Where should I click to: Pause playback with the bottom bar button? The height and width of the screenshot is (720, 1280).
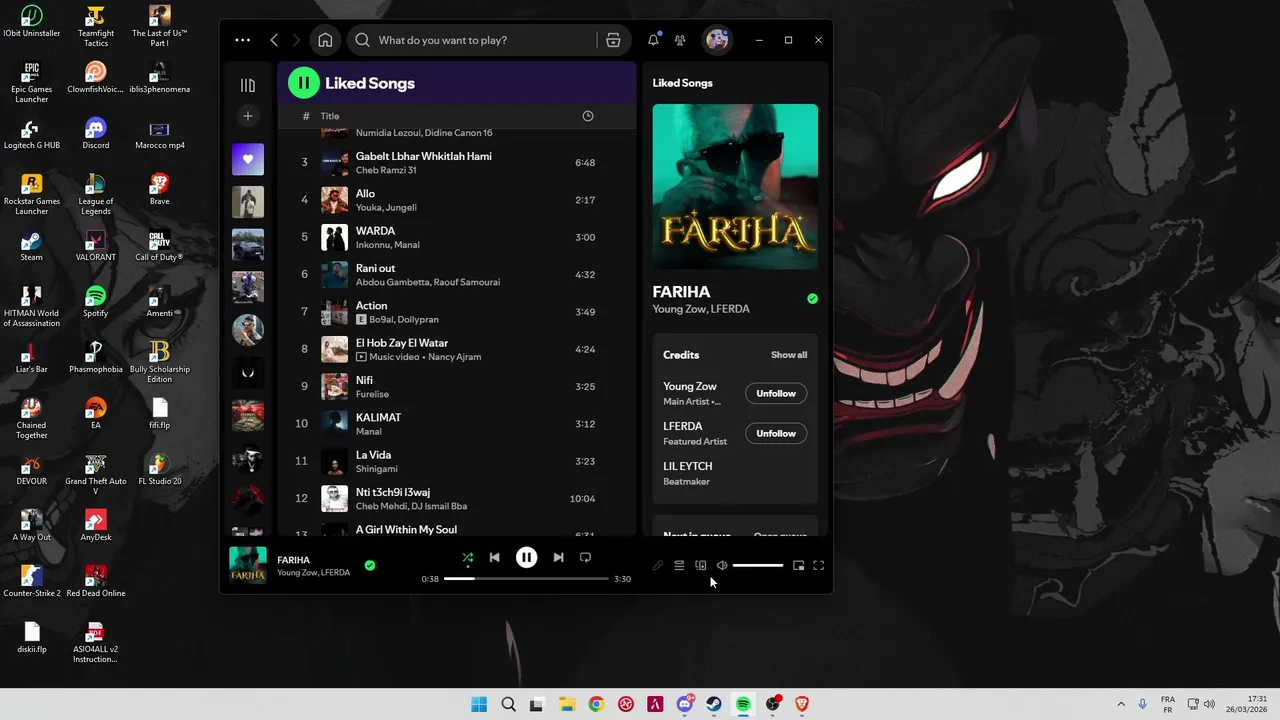point(526,558)
